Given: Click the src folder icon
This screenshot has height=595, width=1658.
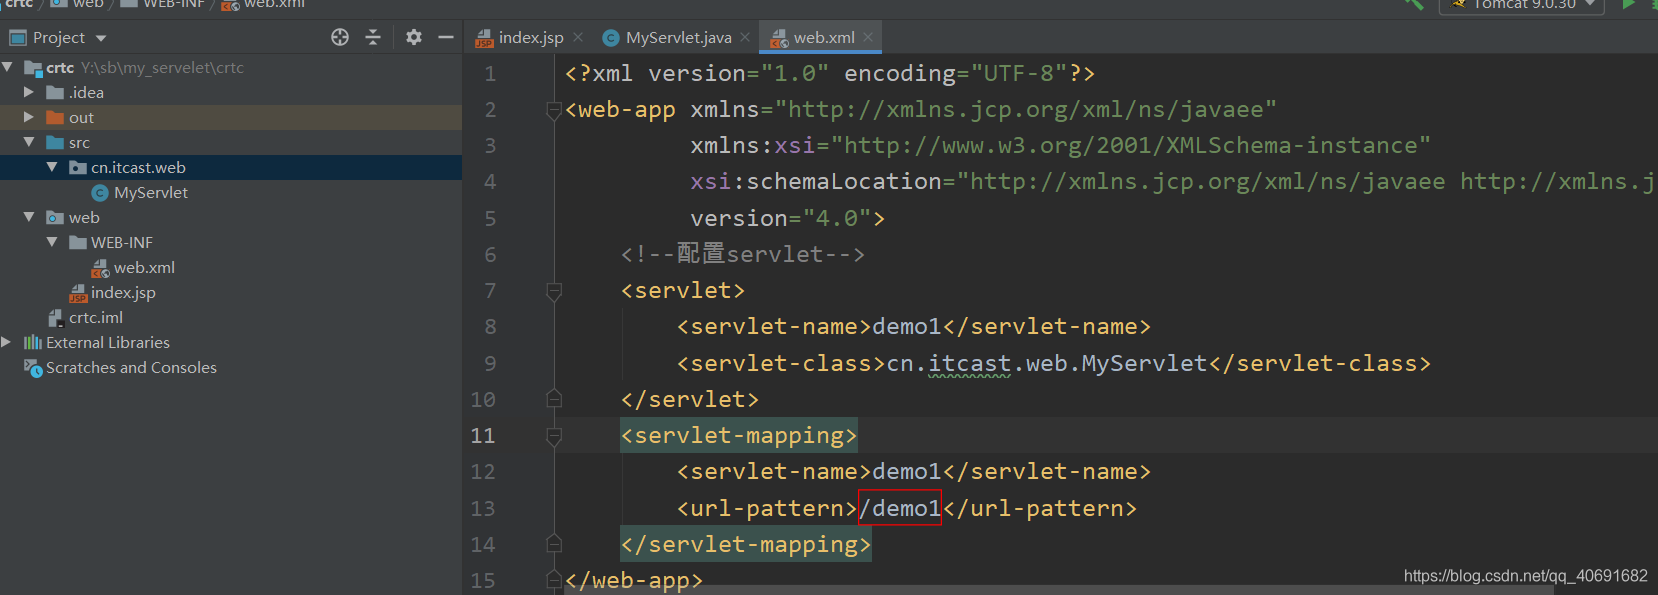Looking at the screenshot, I should (x=55, y=142).
